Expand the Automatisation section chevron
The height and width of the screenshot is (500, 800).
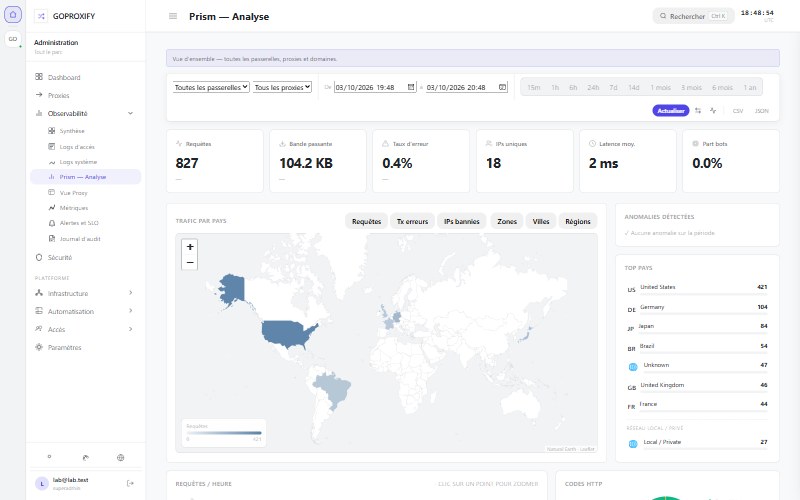131,311
